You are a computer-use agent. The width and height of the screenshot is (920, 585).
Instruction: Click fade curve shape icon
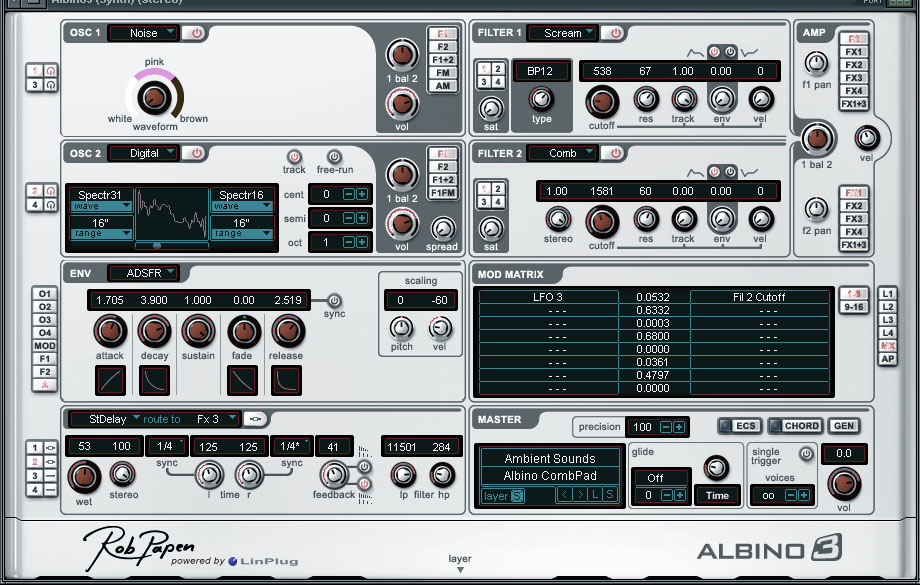coord(242,380)
